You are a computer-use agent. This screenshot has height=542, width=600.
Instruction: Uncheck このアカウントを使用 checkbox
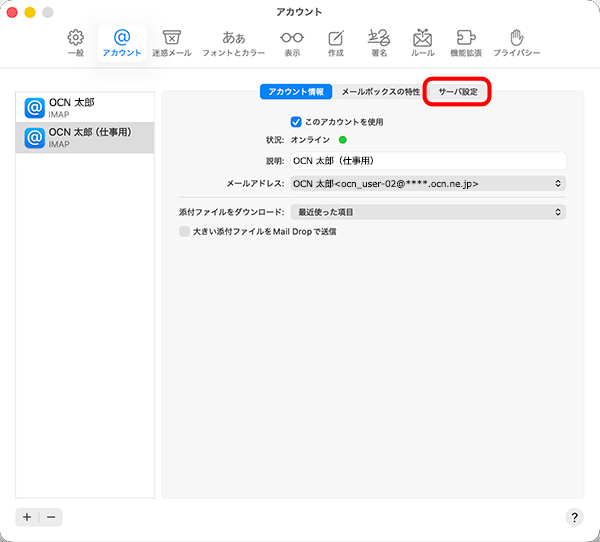(296, 122)
